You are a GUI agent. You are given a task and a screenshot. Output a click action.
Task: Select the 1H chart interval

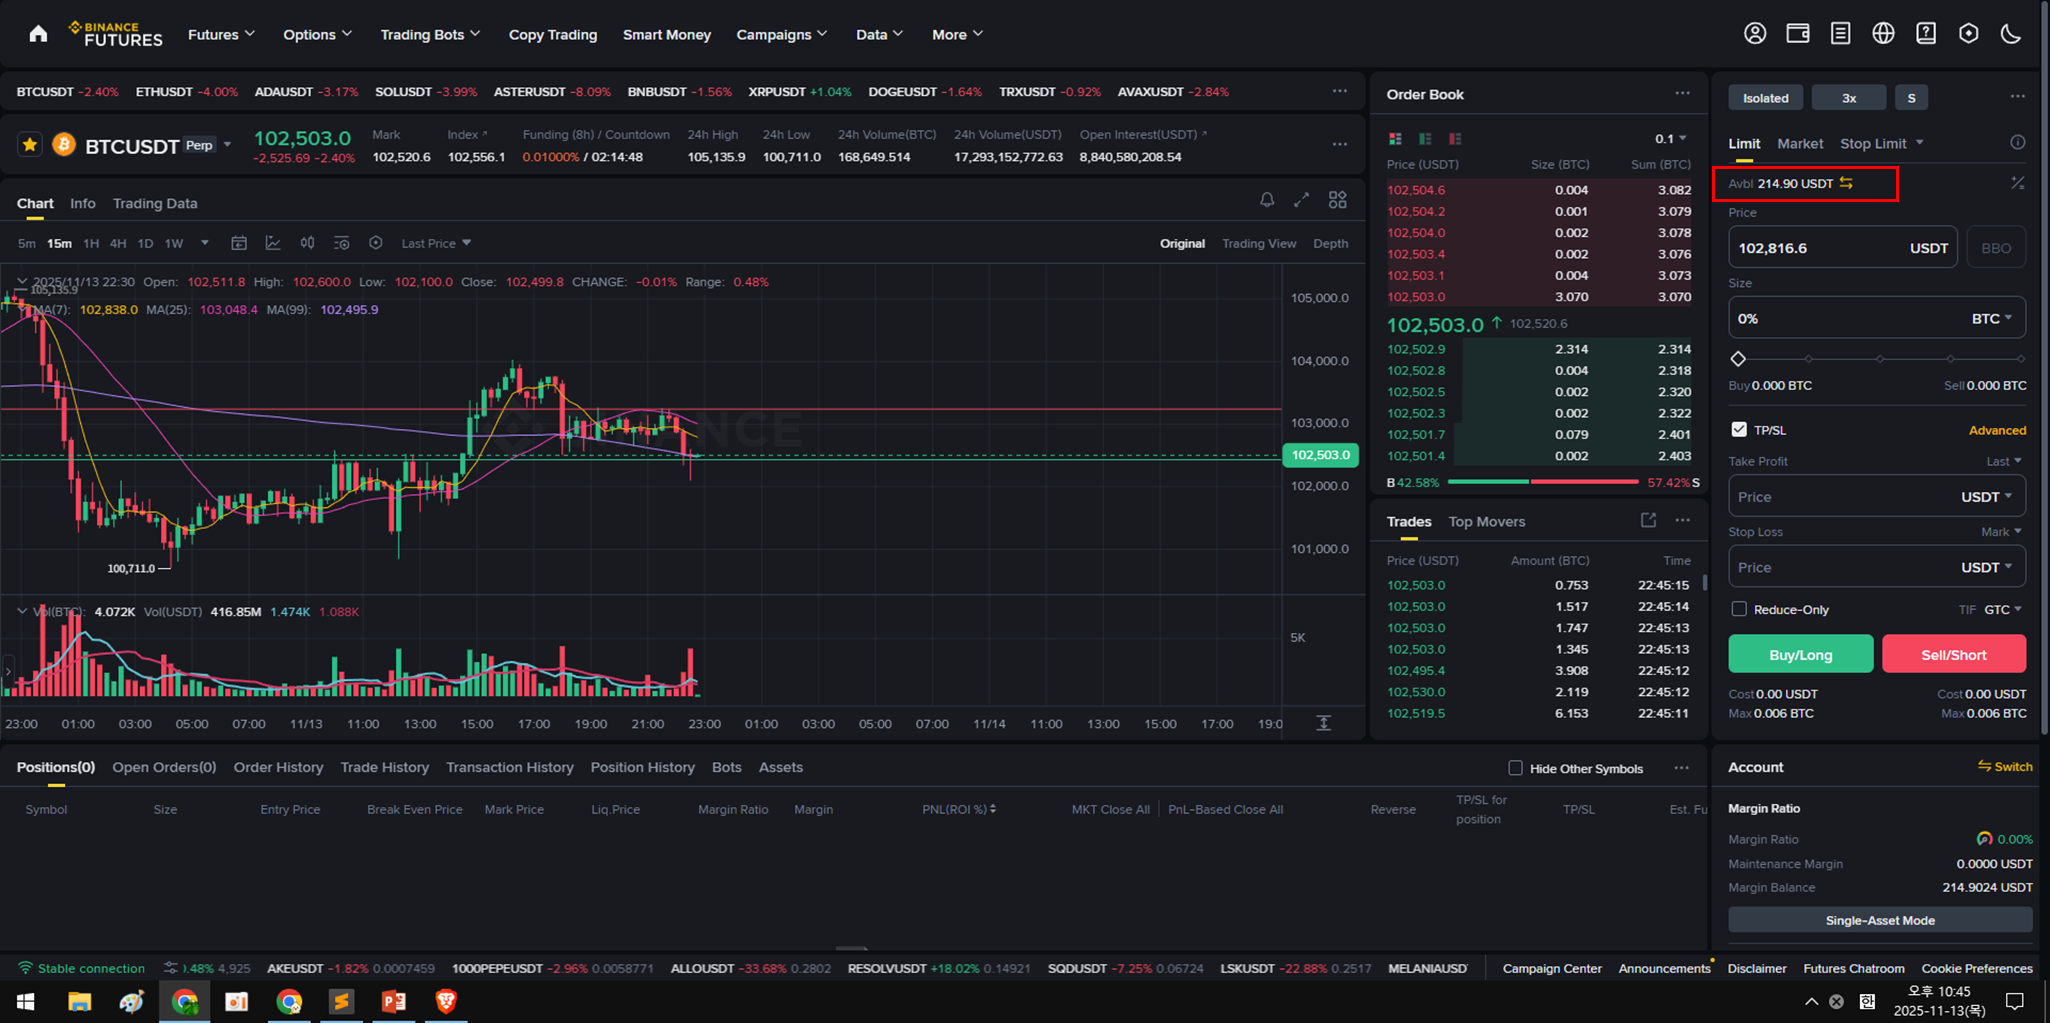coord(91,243)
